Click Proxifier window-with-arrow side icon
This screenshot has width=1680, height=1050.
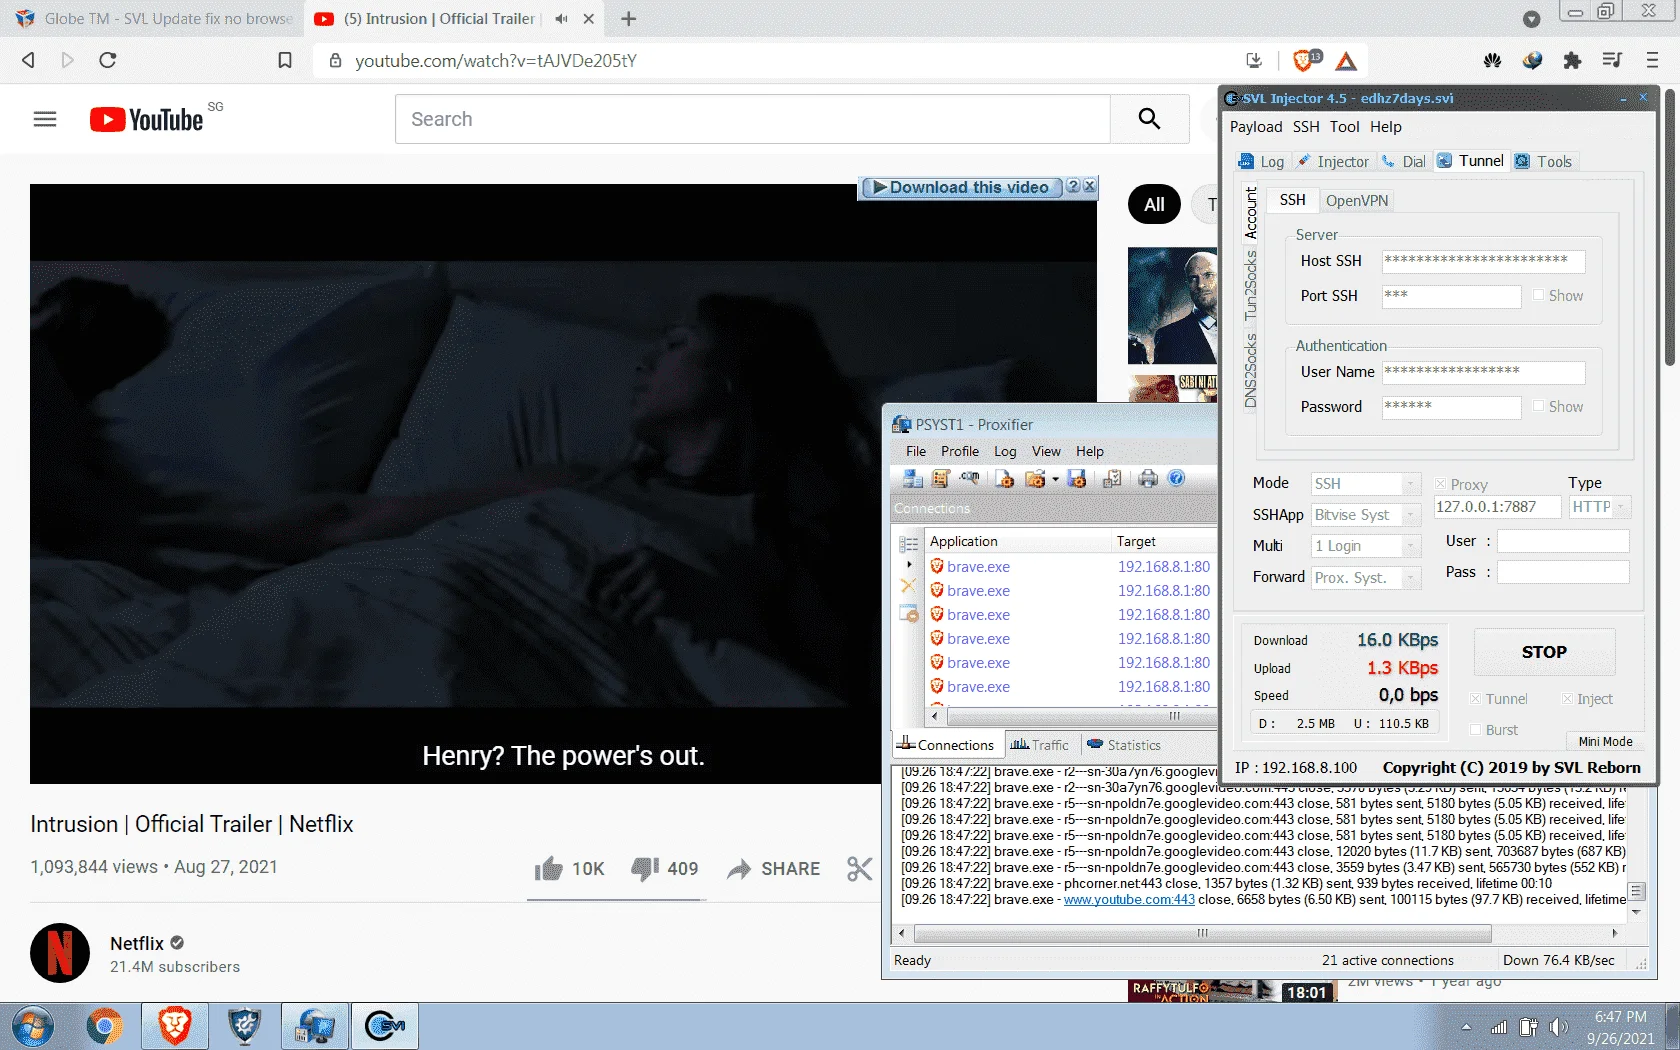(908, 614)
